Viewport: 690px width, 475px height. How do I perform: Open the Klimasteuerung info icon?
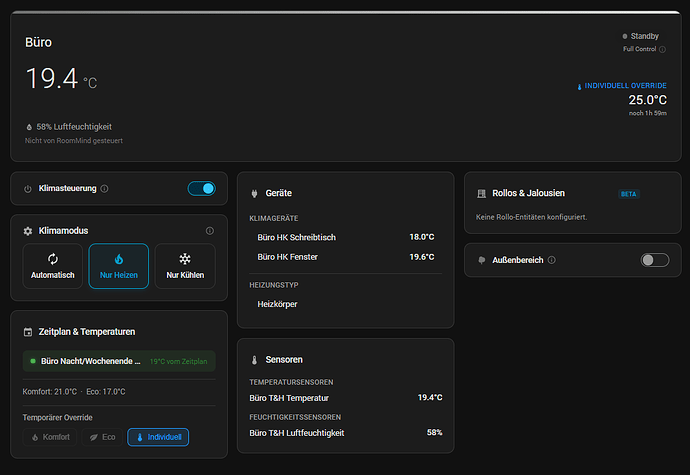(104, 188)
